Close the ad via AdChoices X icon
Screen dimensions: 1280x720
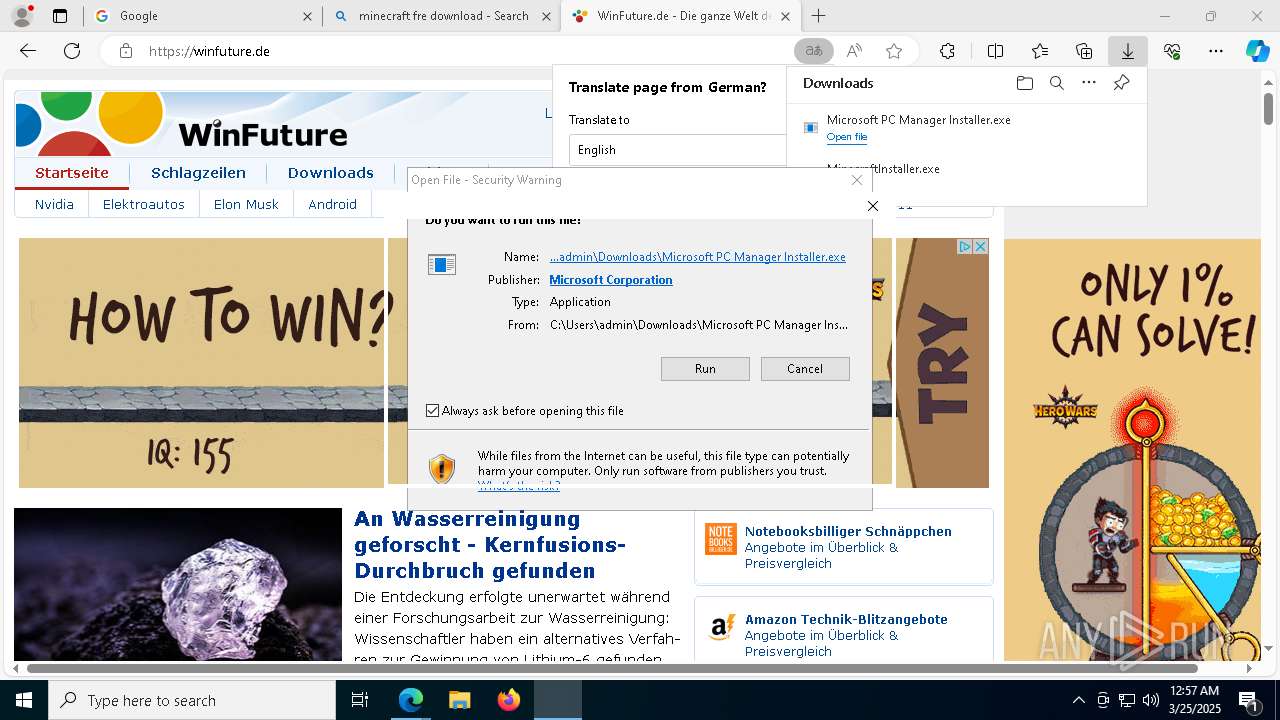[x=980, y=246]
